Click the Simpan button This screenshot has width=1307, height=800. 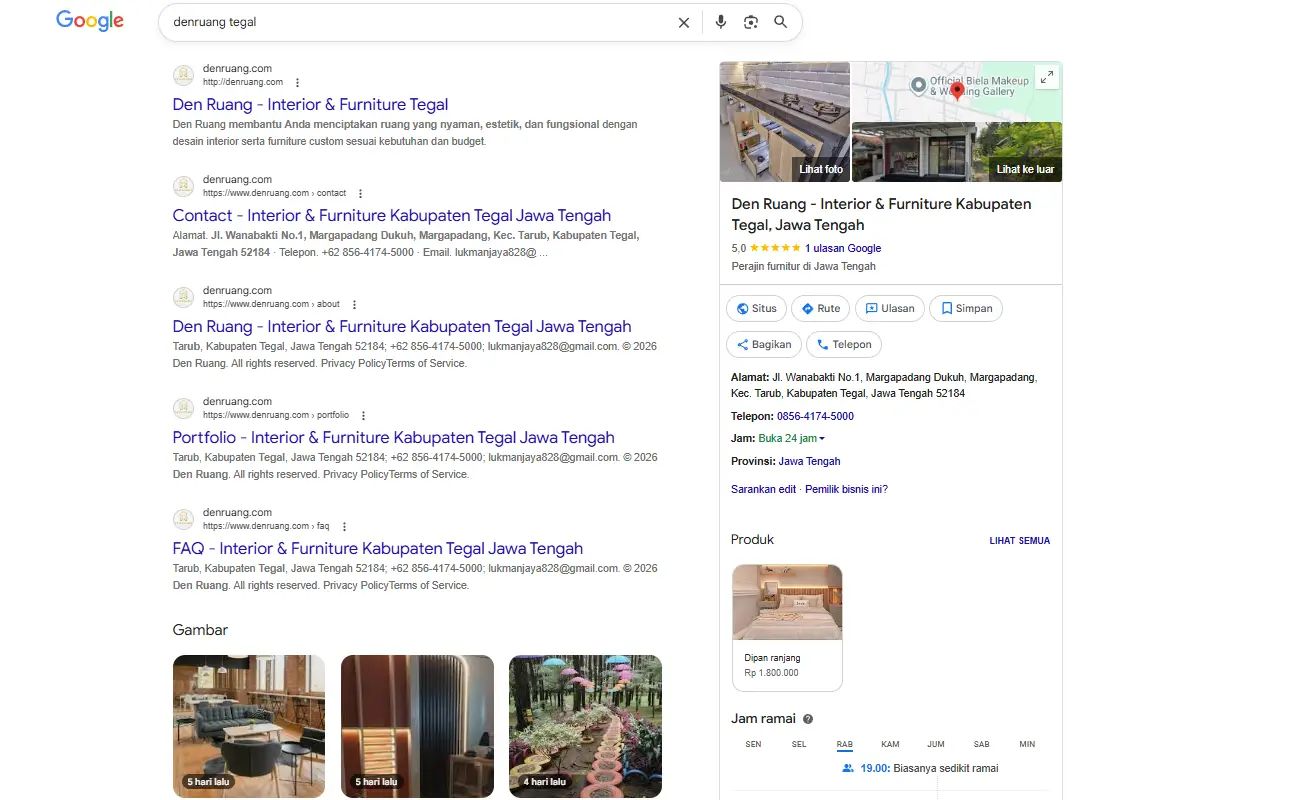966,308
